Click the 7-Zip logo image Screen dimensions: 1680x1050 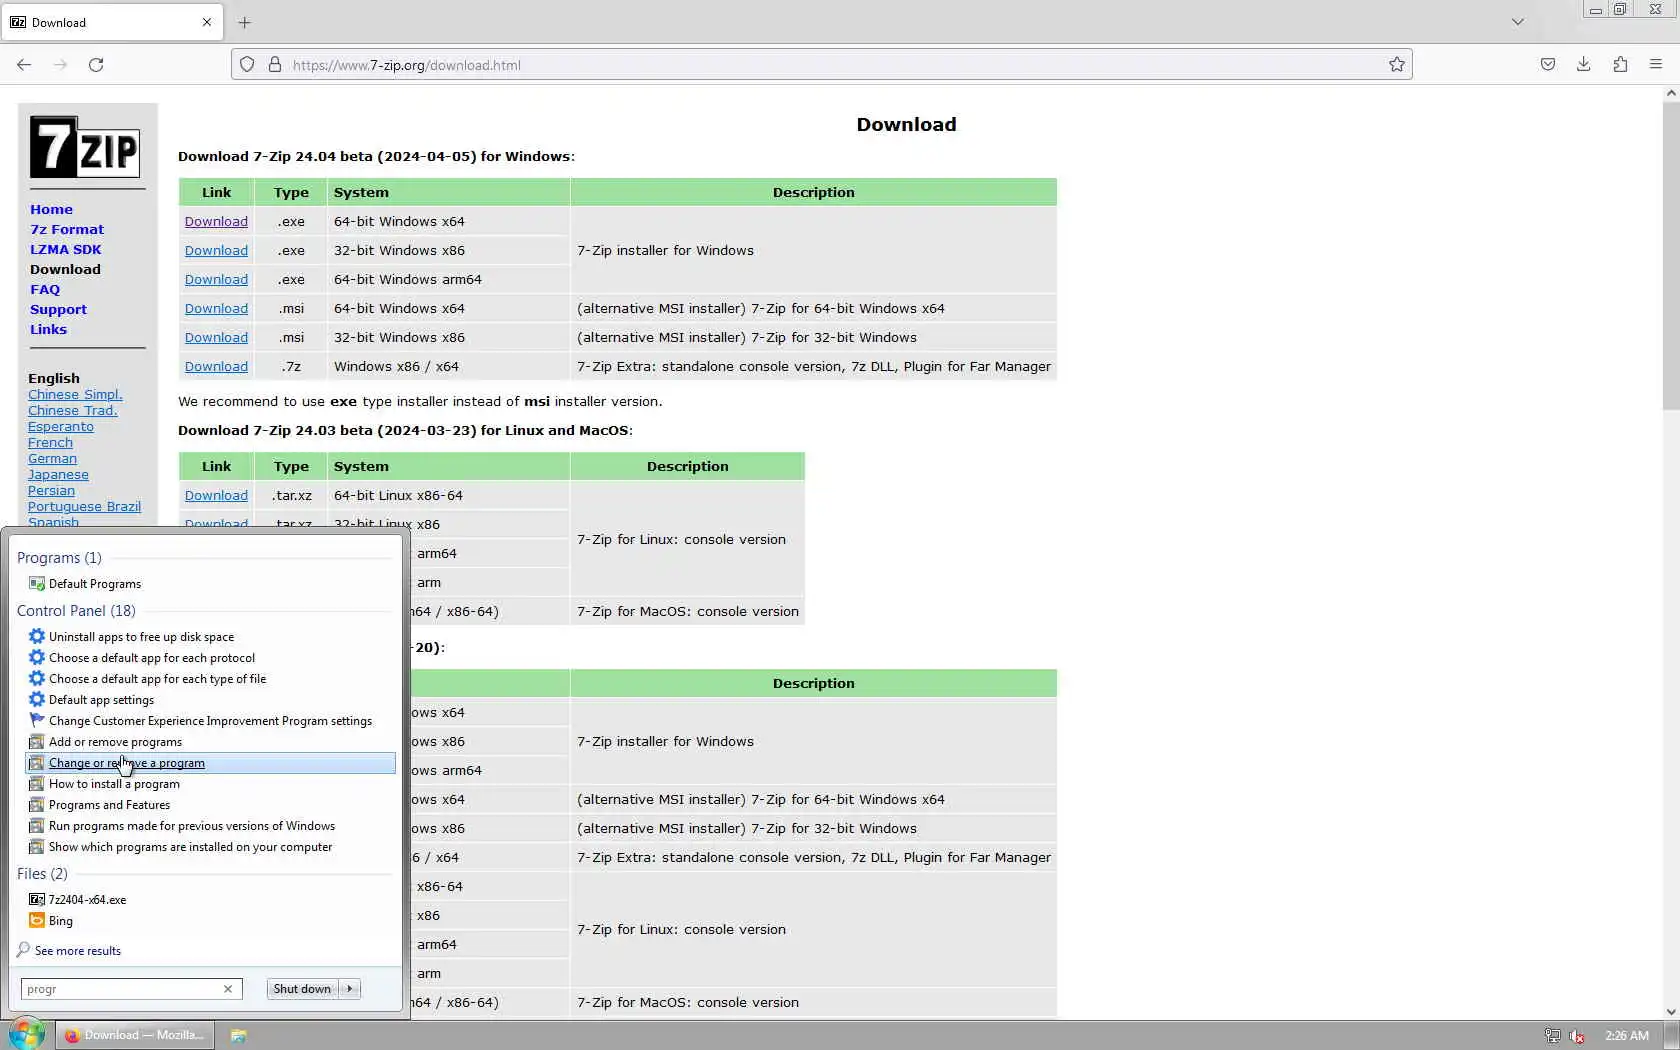click(x=85, y=147)
